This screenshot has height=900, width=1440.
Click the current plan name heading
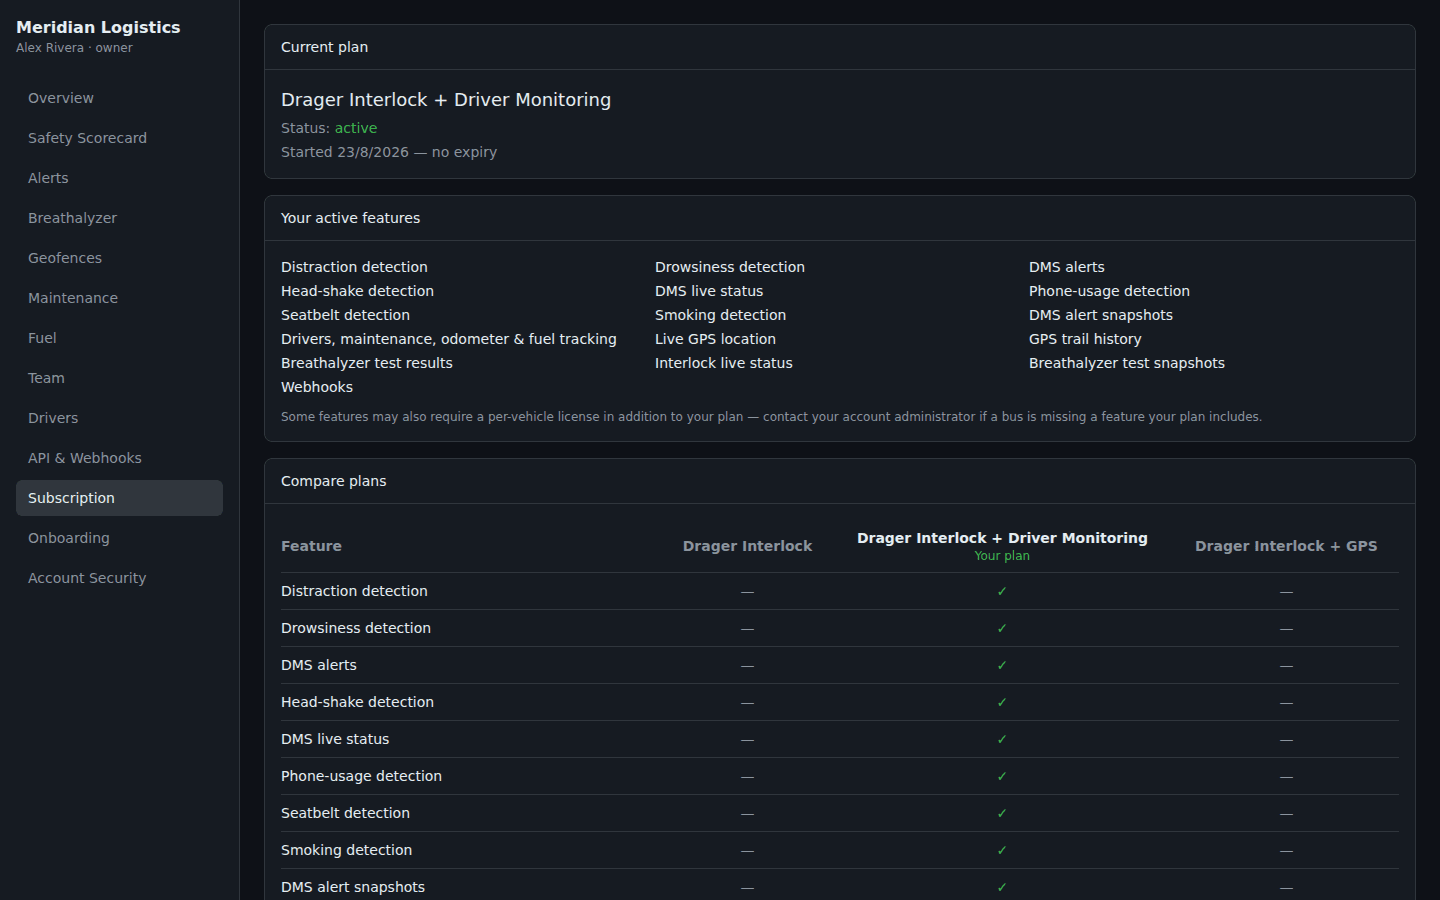tap(446, 100)
